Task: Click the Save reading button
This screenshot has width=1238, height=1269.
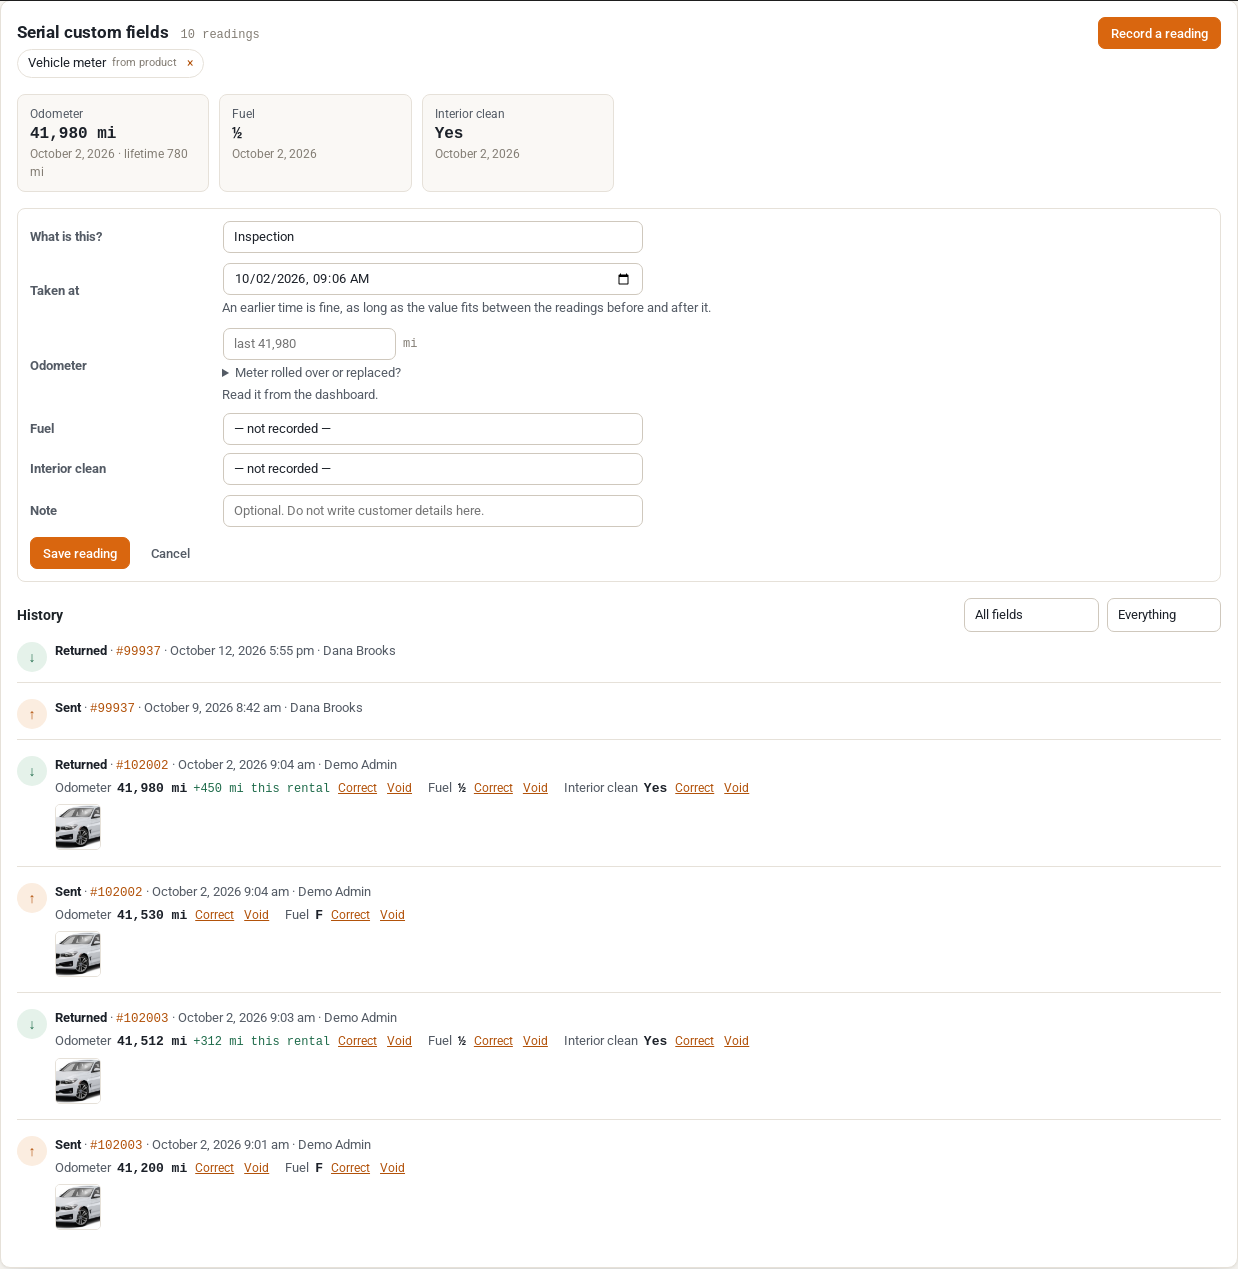Action: 80,553
